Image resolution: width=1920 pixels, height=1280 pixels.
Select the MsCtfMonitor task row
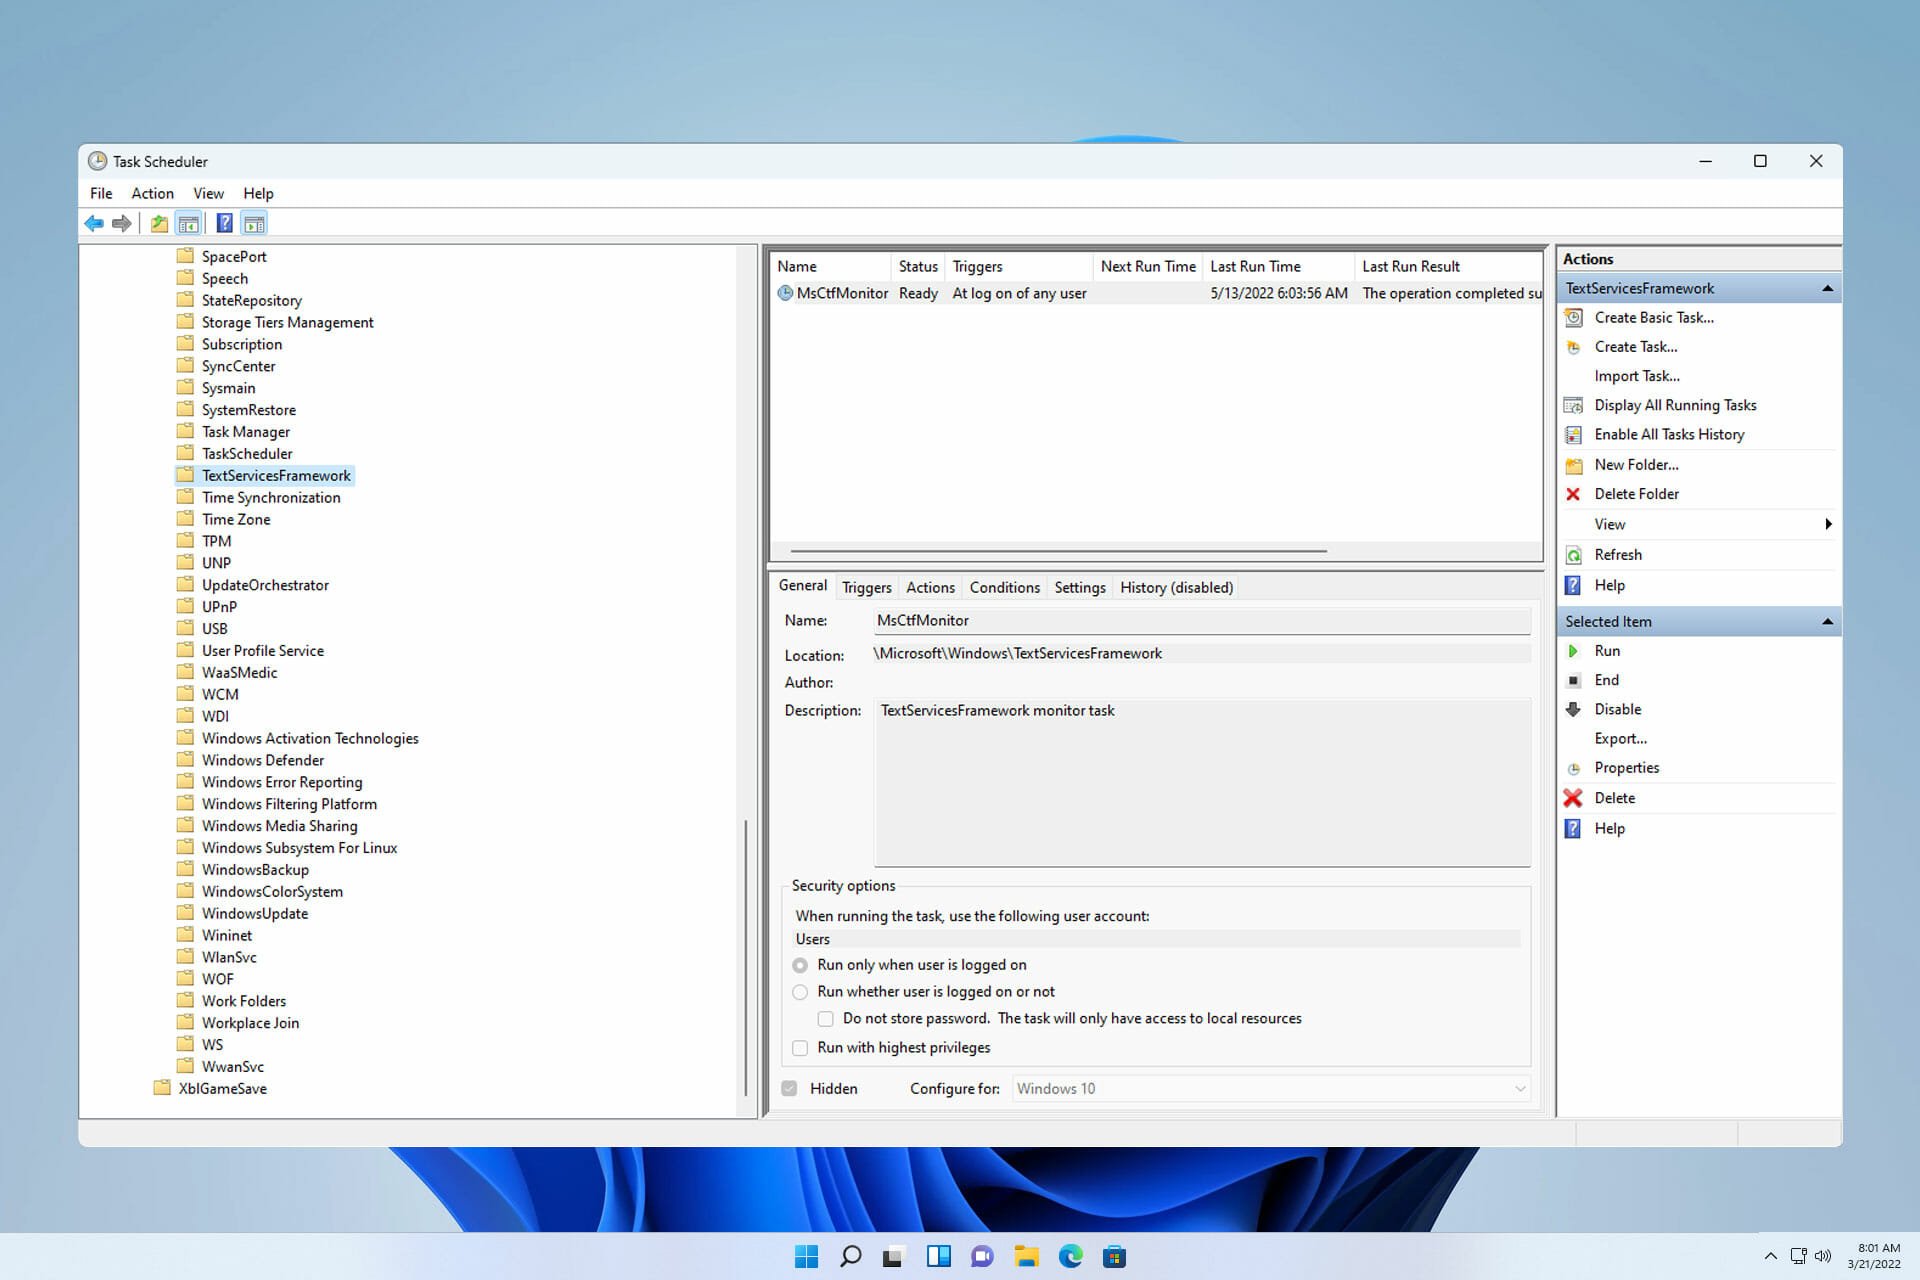pos(1158,293)
